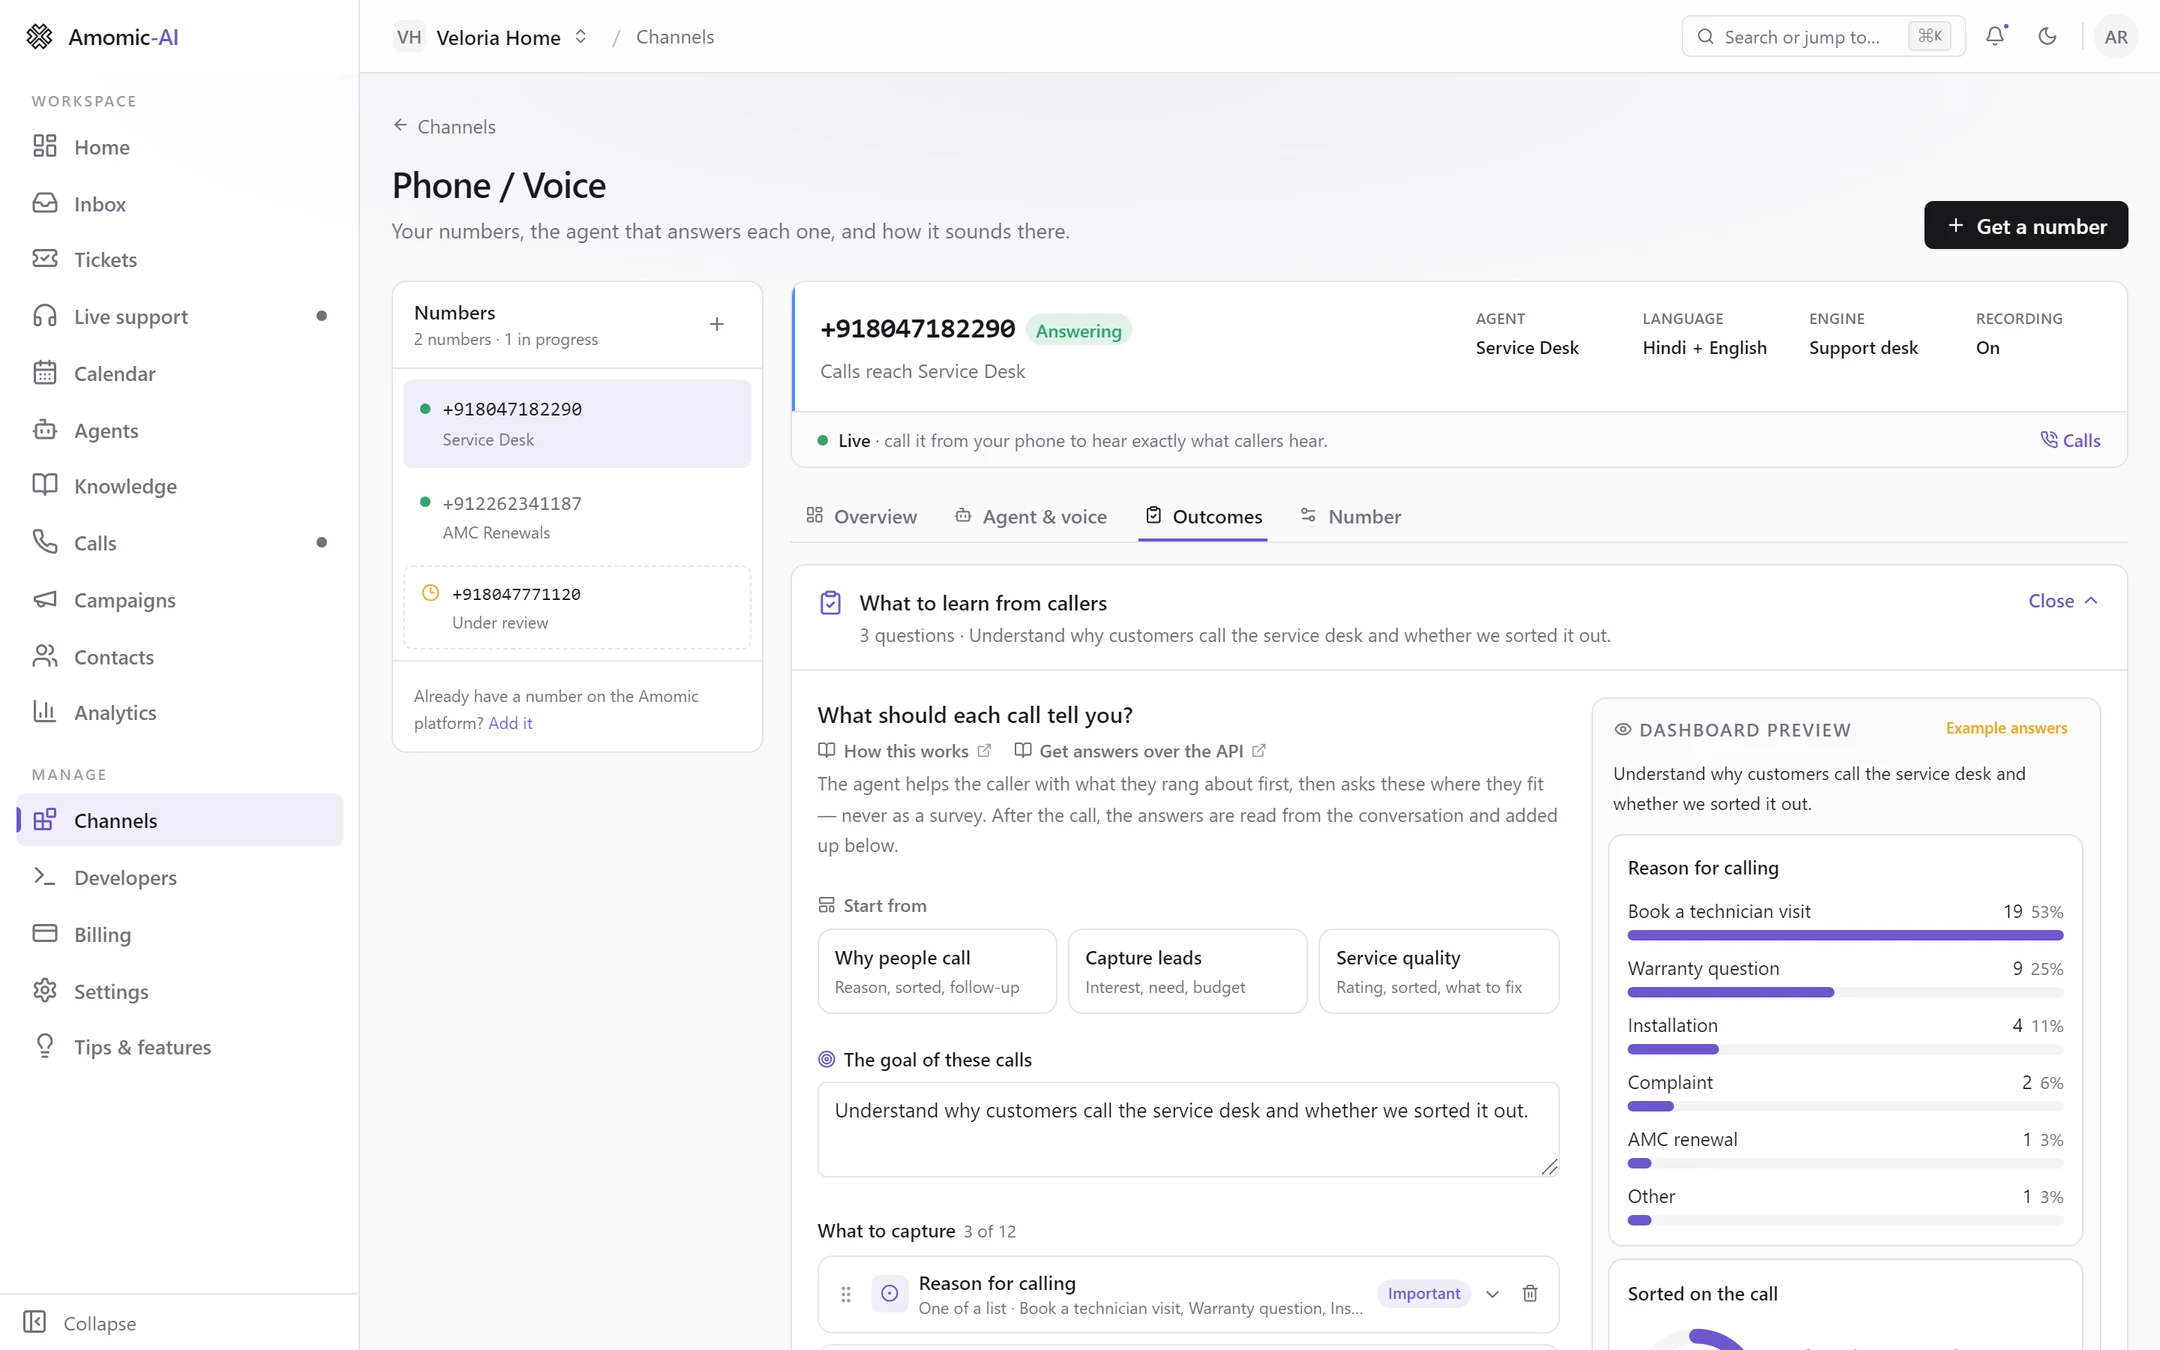Click the Reason for calling type icon
This screenshot has height=1350, width=2160.
pos(890,1294)
